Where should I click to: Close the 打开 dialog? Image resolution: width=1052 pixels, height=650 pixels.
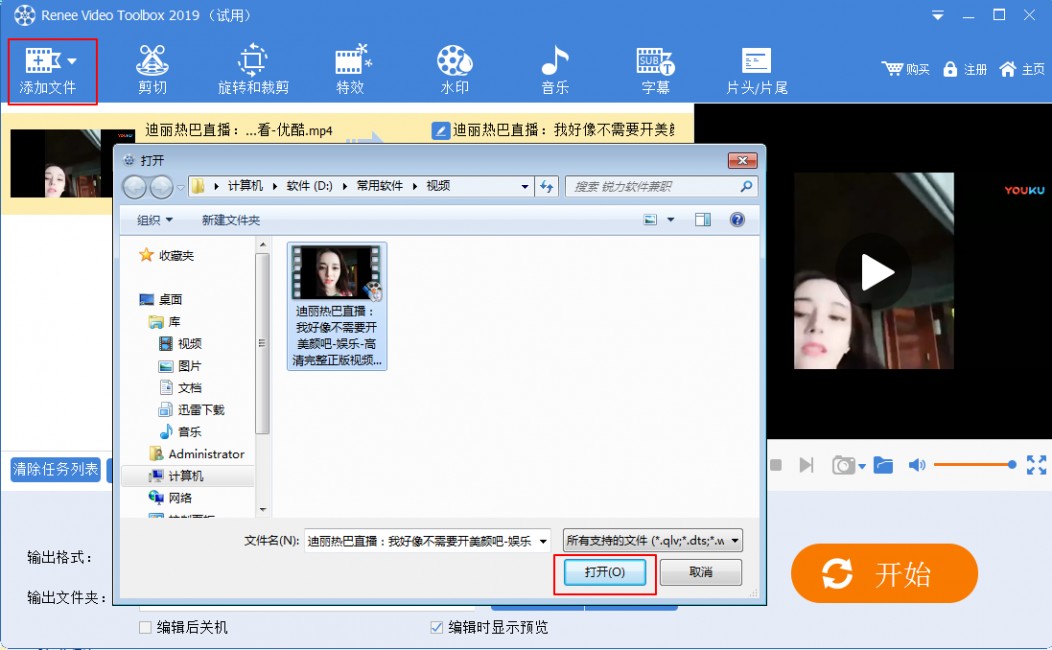pos(742,160)
